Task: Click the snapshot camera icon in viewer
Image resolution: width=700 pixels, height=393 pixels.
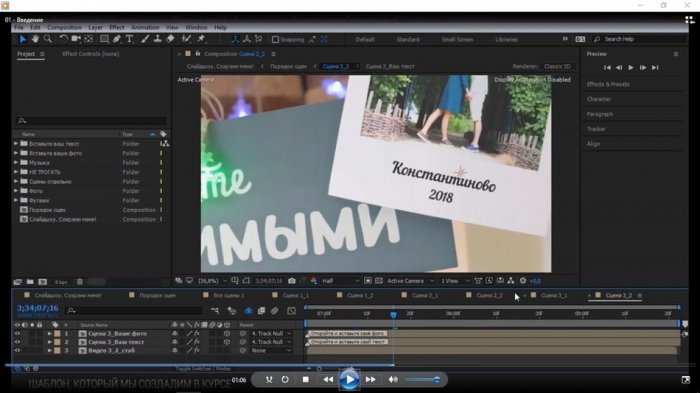Action: tap(292, 281)
